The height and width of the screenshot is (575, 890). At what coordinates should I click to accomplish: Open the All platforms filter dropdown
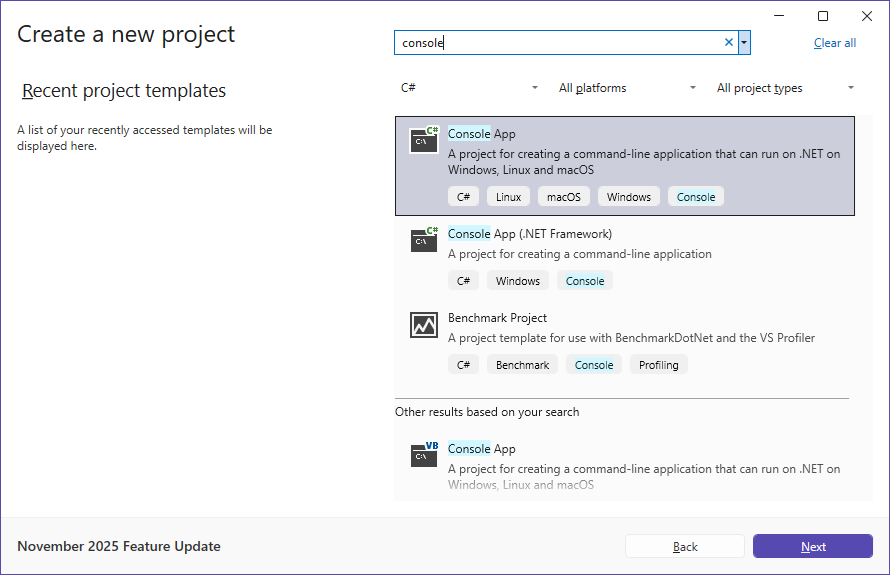(627, 88)
